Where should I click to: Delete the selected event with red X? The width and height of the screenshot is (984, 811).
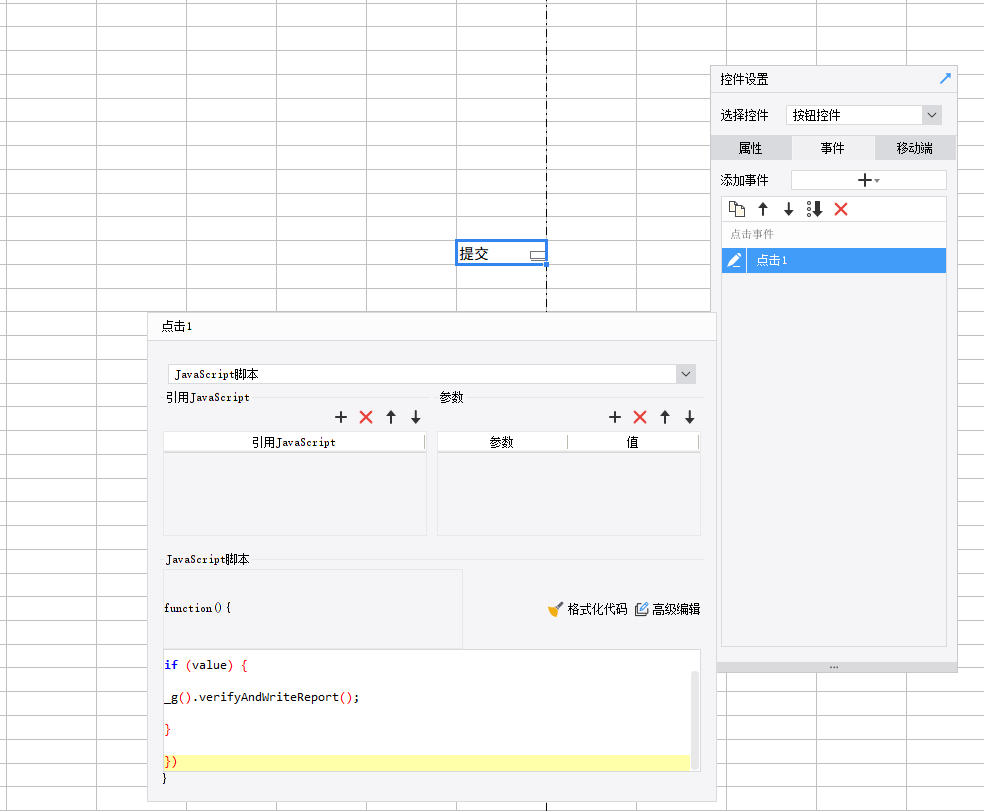click(841, 209)
